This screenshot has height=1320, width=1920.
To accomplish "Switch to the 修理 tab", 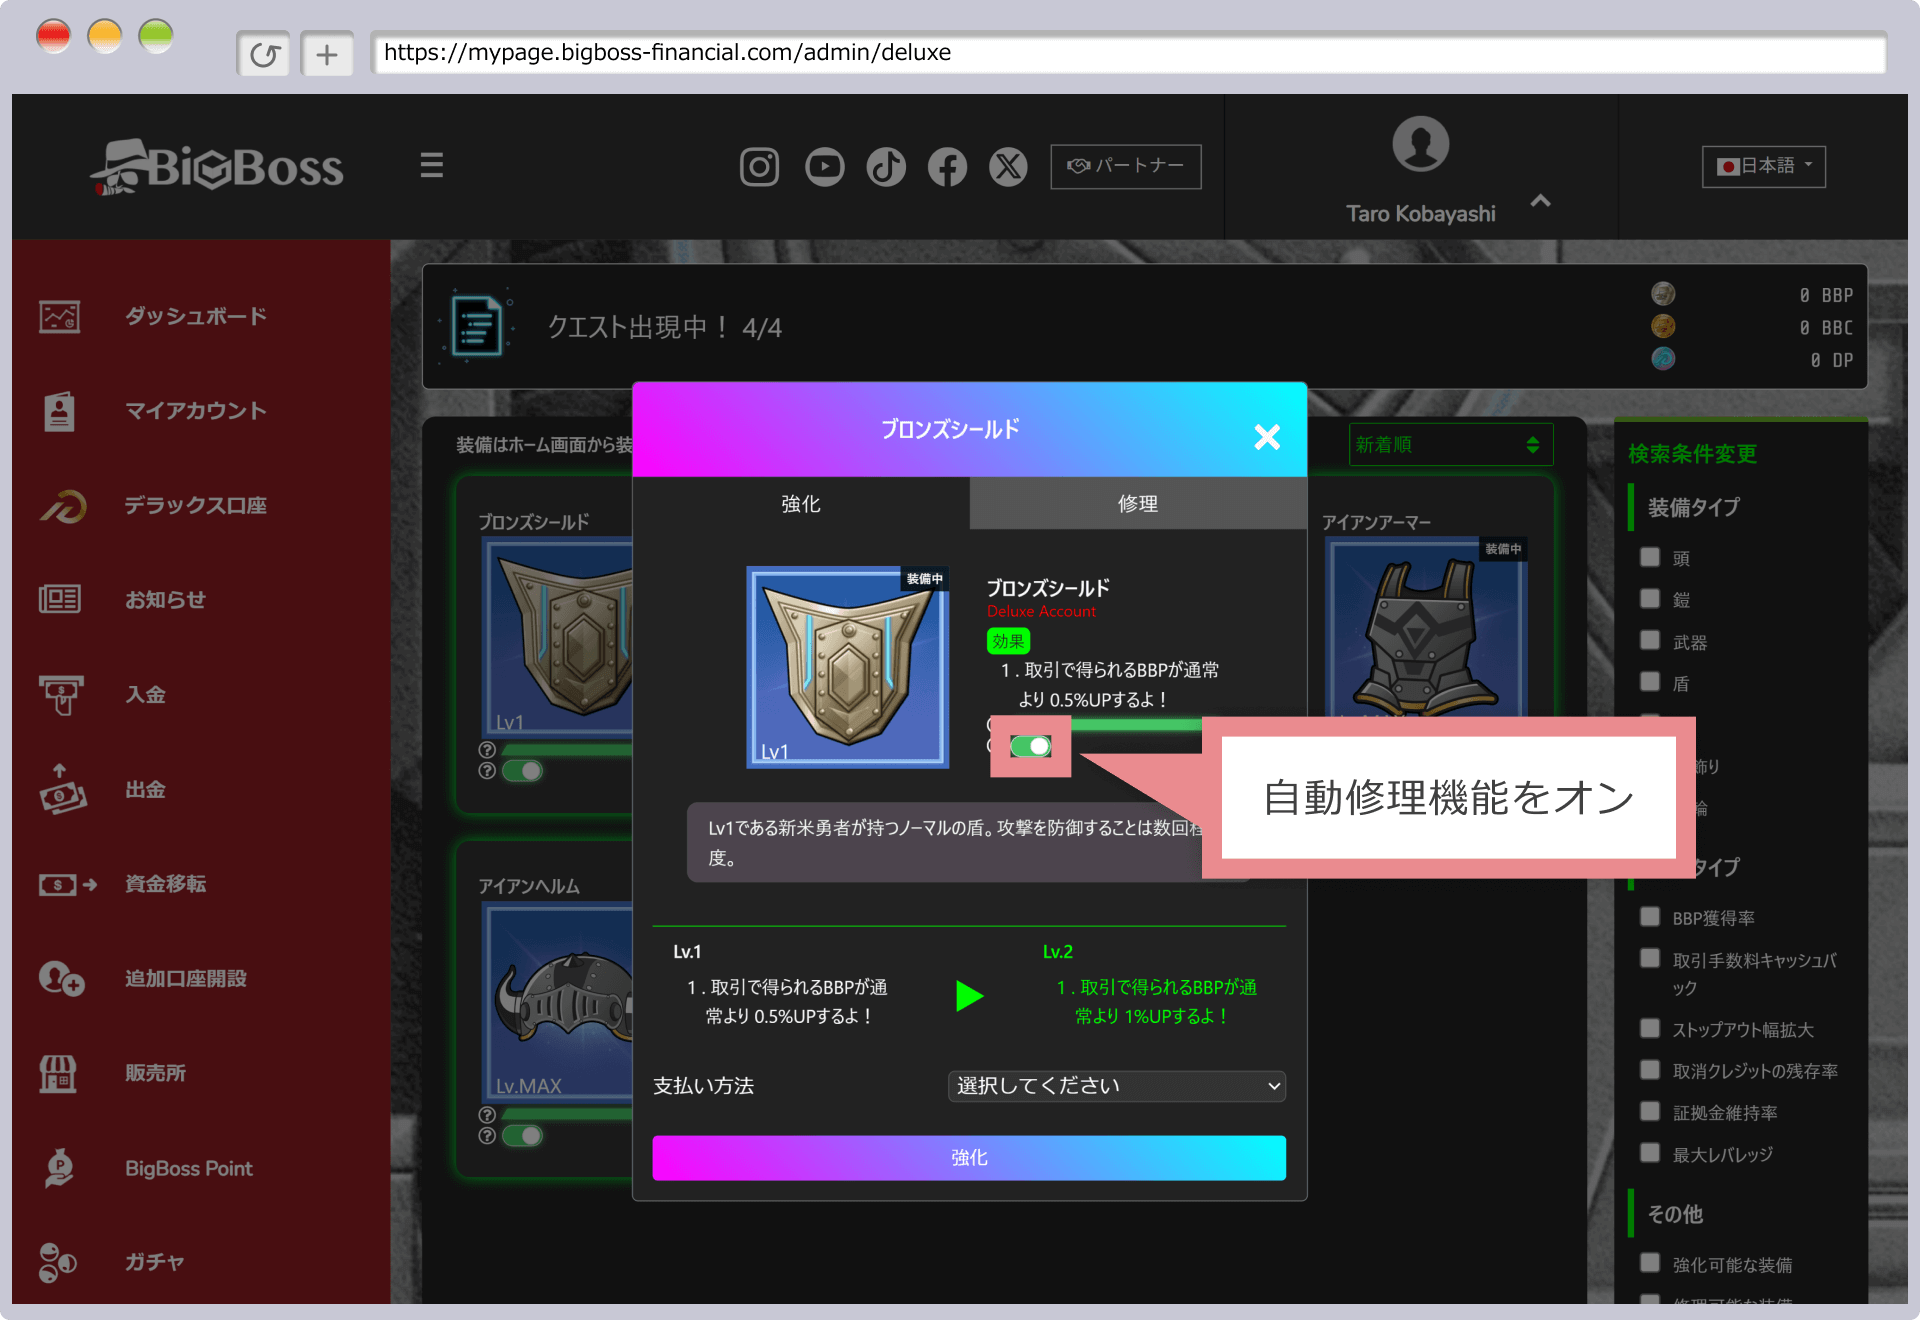I will click(x=1138, y=504).
